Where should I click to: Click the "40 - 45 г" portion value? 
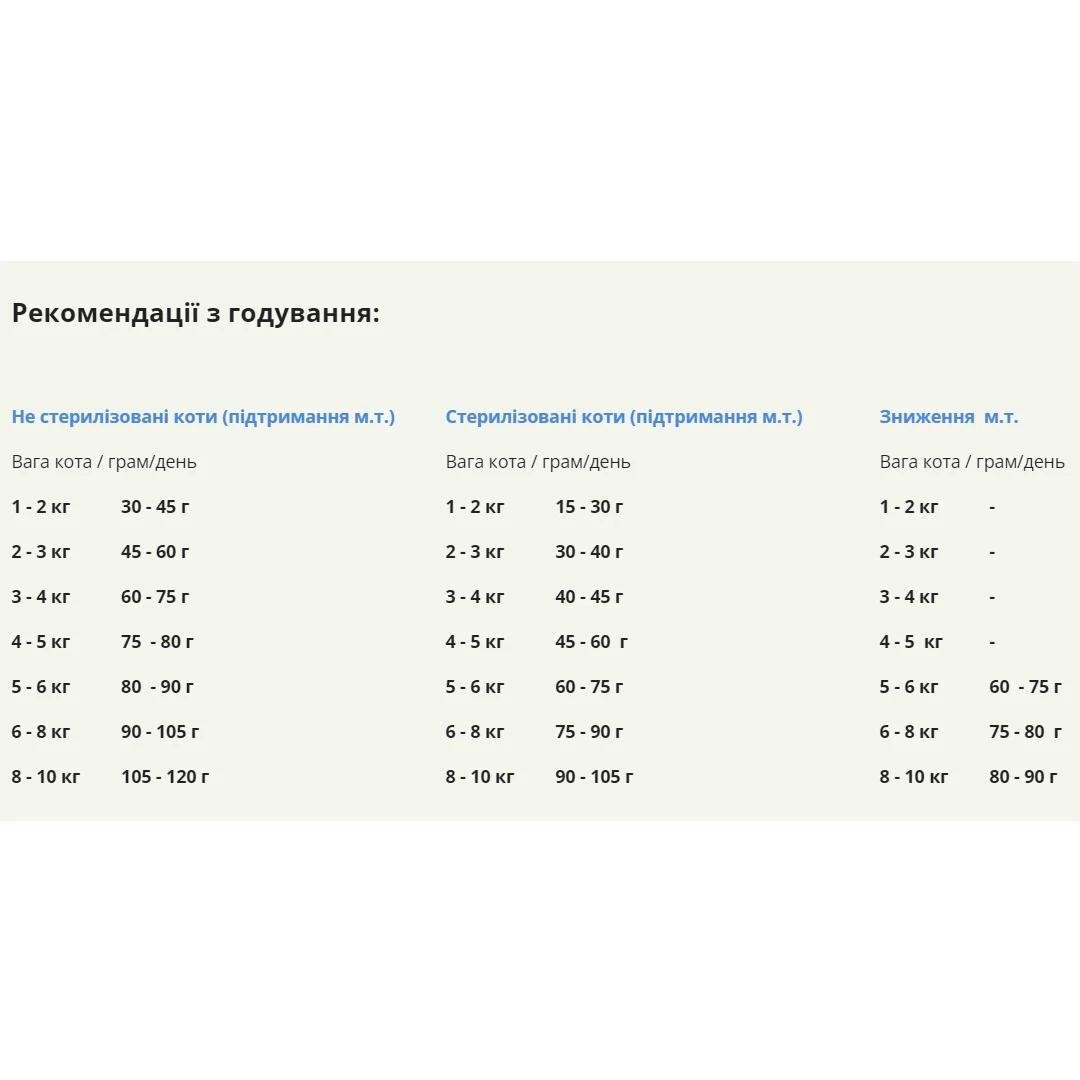(x=589, y=597)
